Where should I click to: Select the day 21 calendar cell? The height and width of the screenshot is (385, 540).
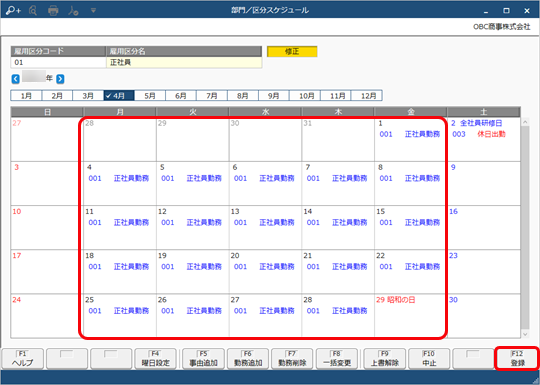click(338, 272)
